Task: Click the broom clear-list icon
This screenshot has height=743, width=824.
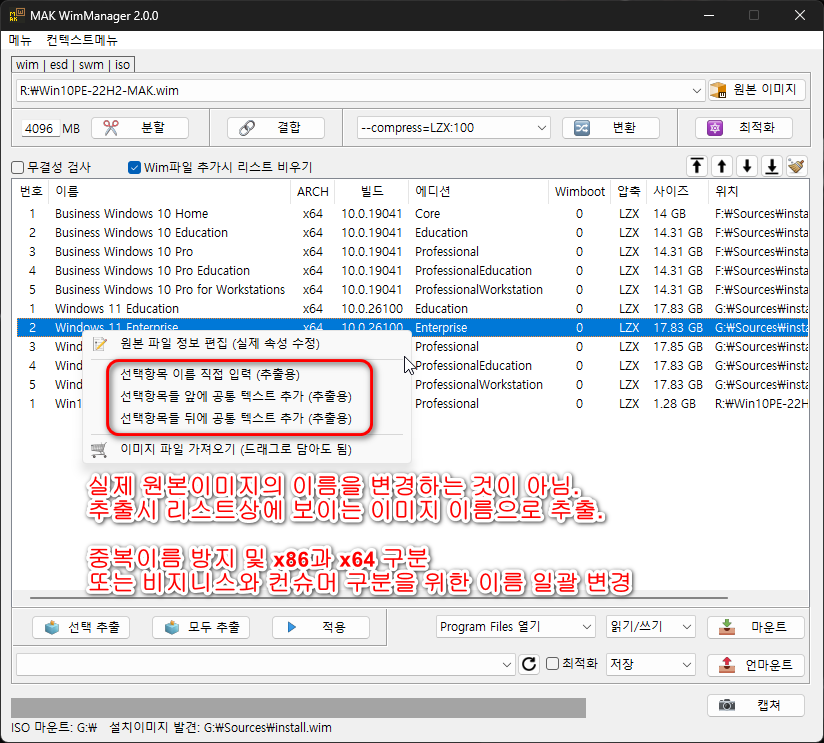Action: pyautogui.click(x=797, y=167)
